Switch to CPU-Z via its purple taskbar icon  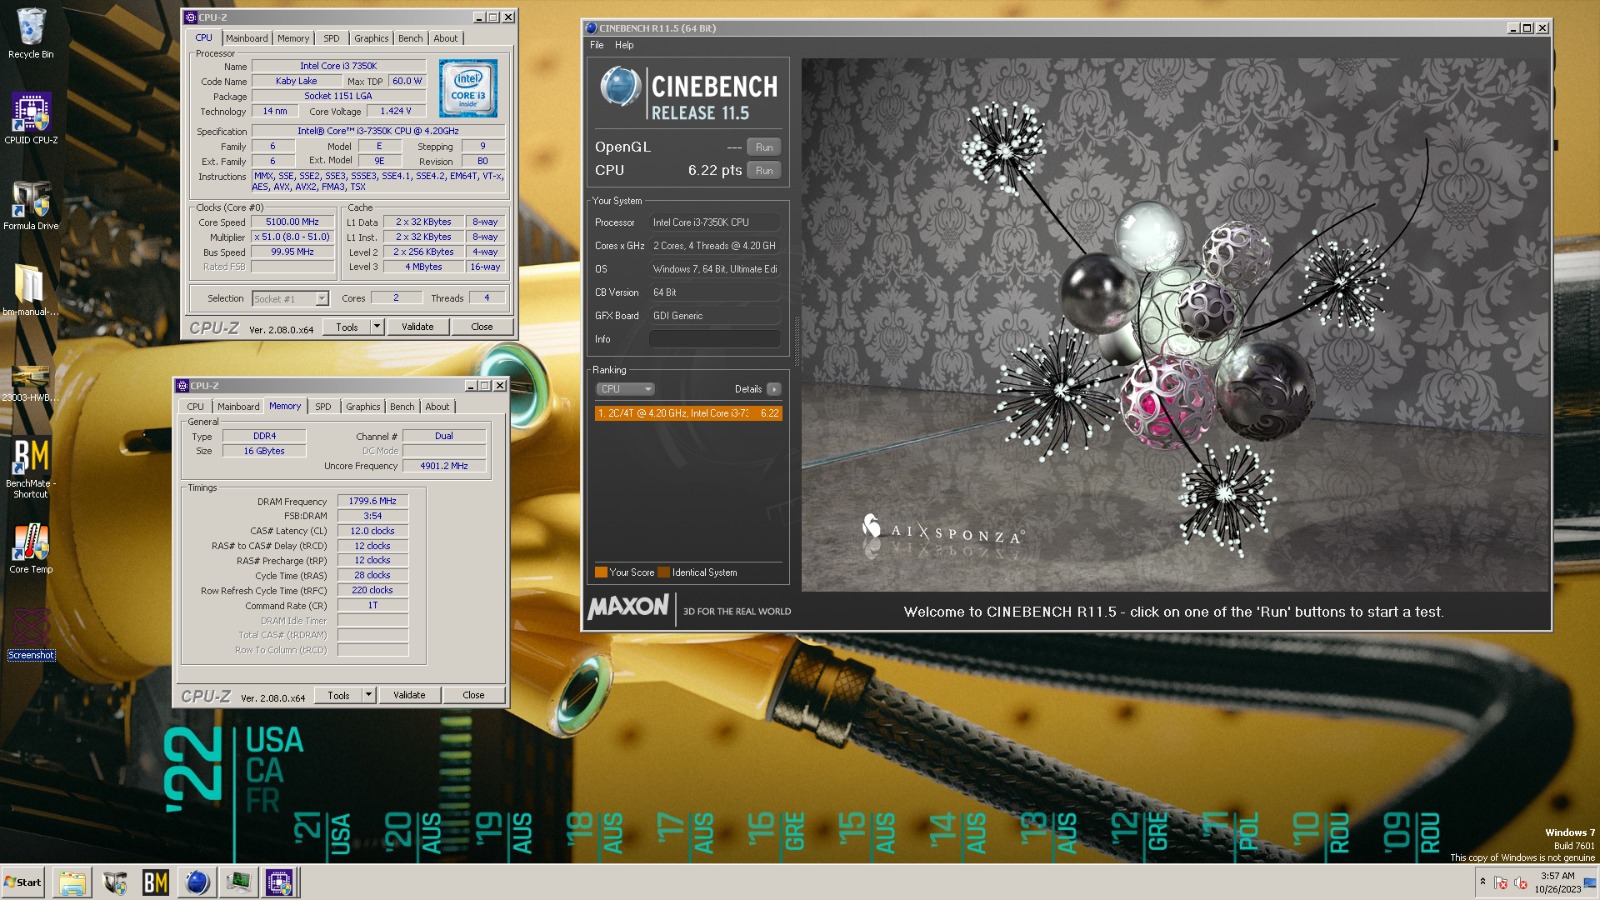tap(279, 882)
